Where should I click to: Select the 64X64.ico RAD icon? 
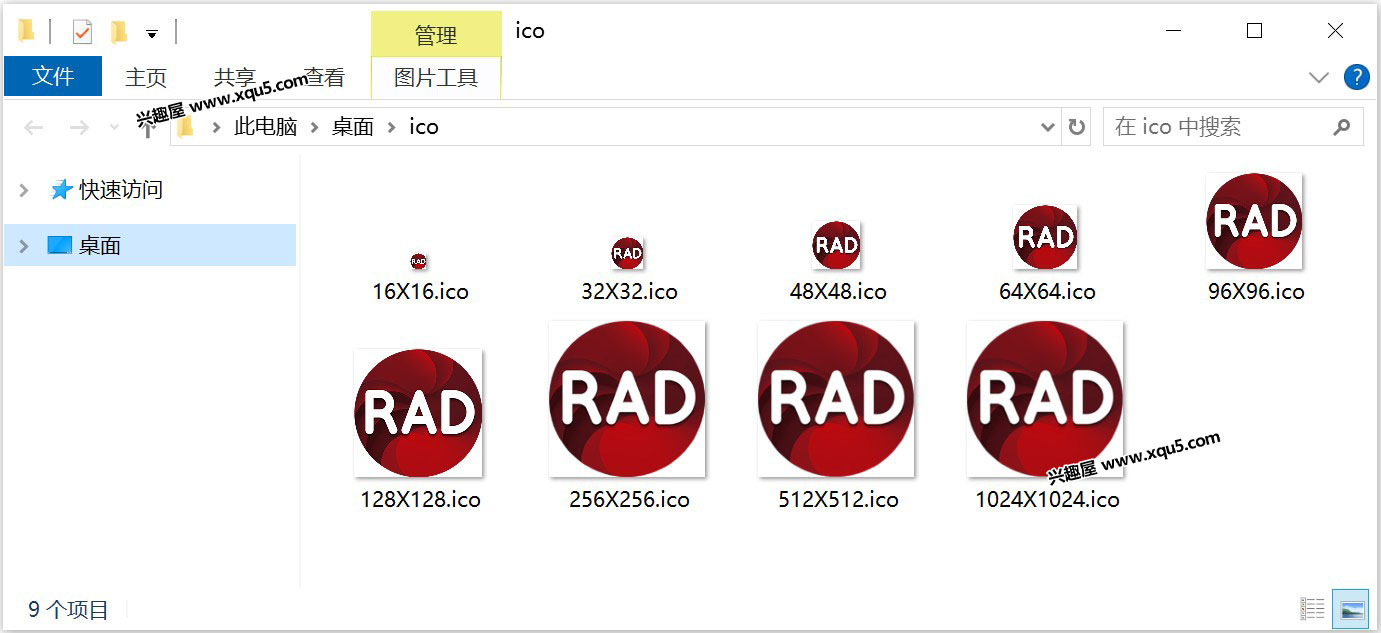tap(1045, 237)
